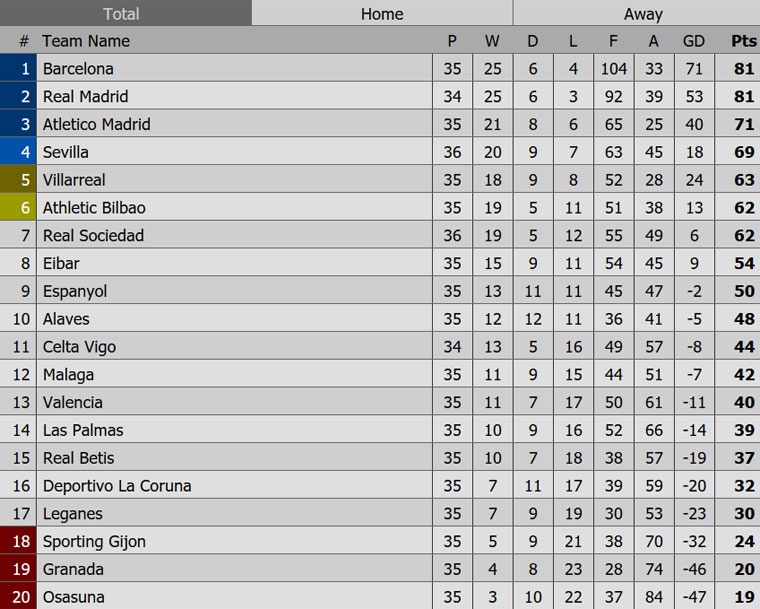This screenshot has height=609, width=760.
Task: Click the P (played) column header
Action: [452, 41]
